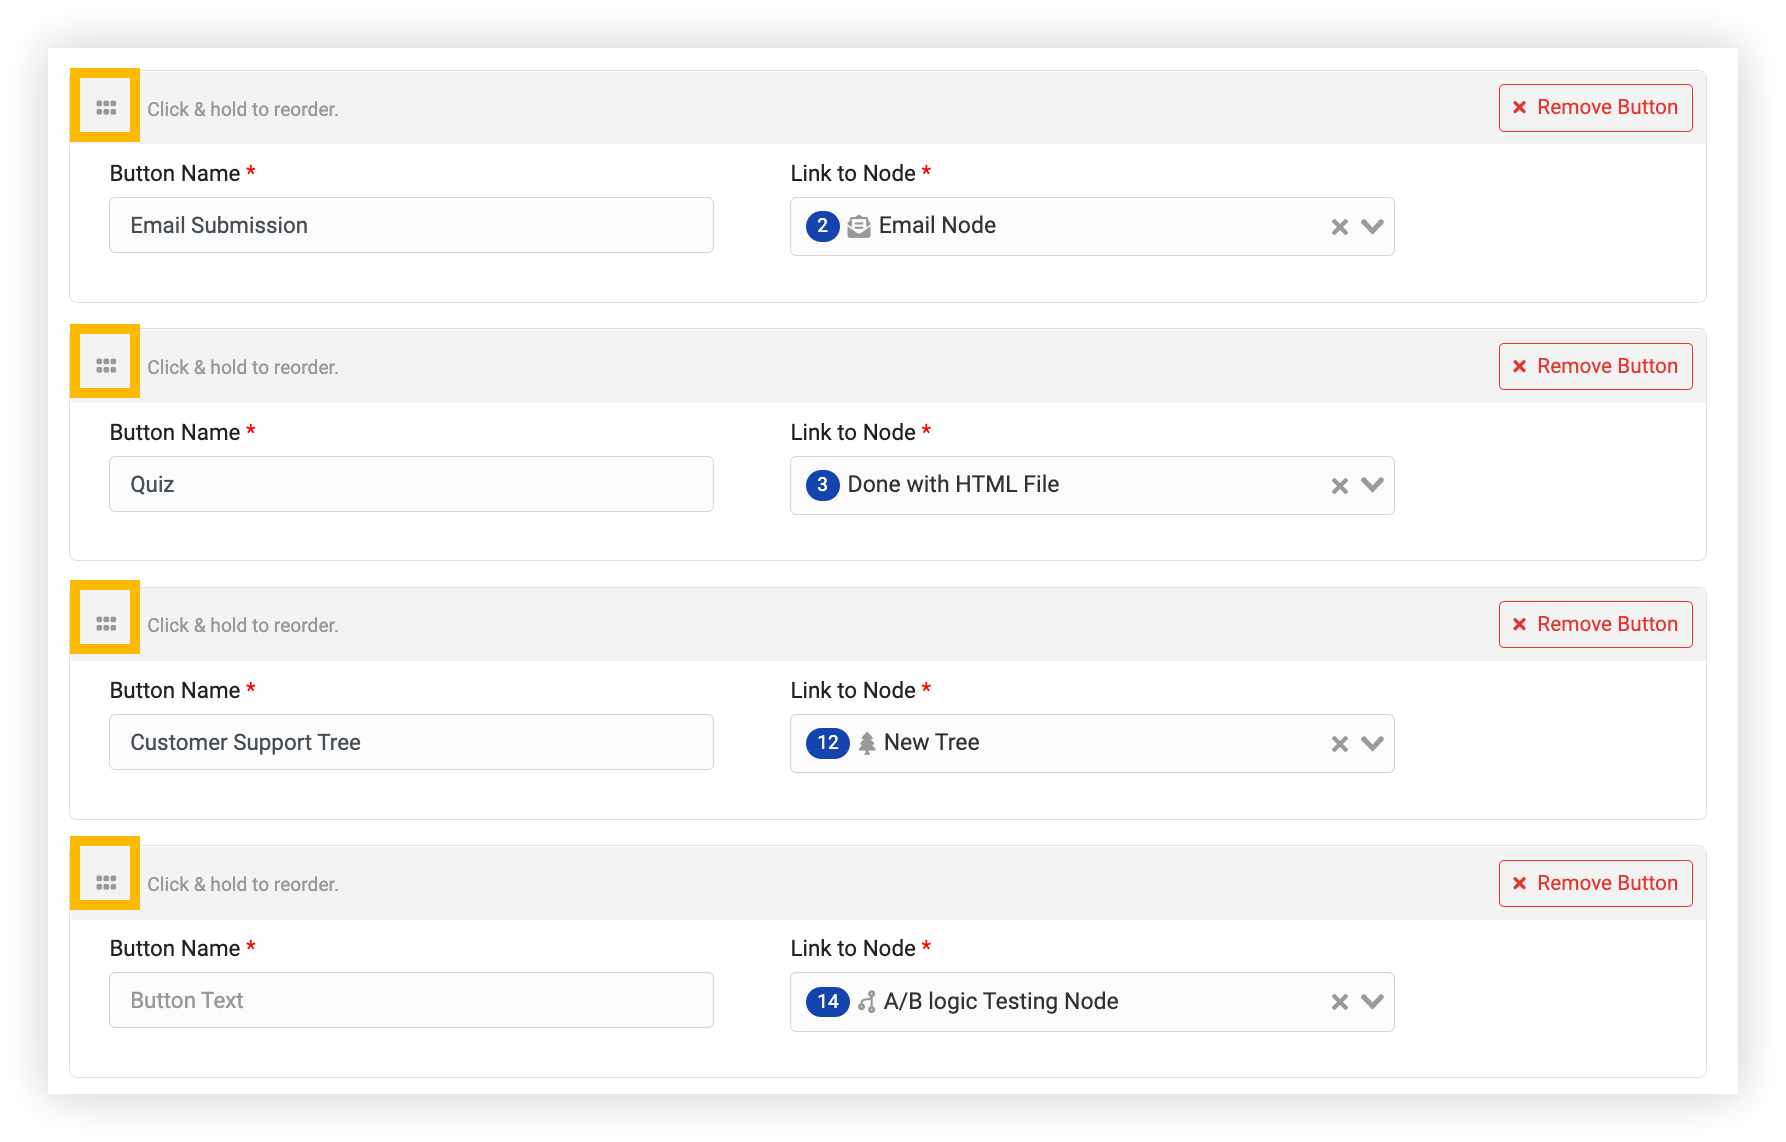1786x1142 pixels.
Task: Remove the Customer Support Tree button
Action: click(1595, 624)
